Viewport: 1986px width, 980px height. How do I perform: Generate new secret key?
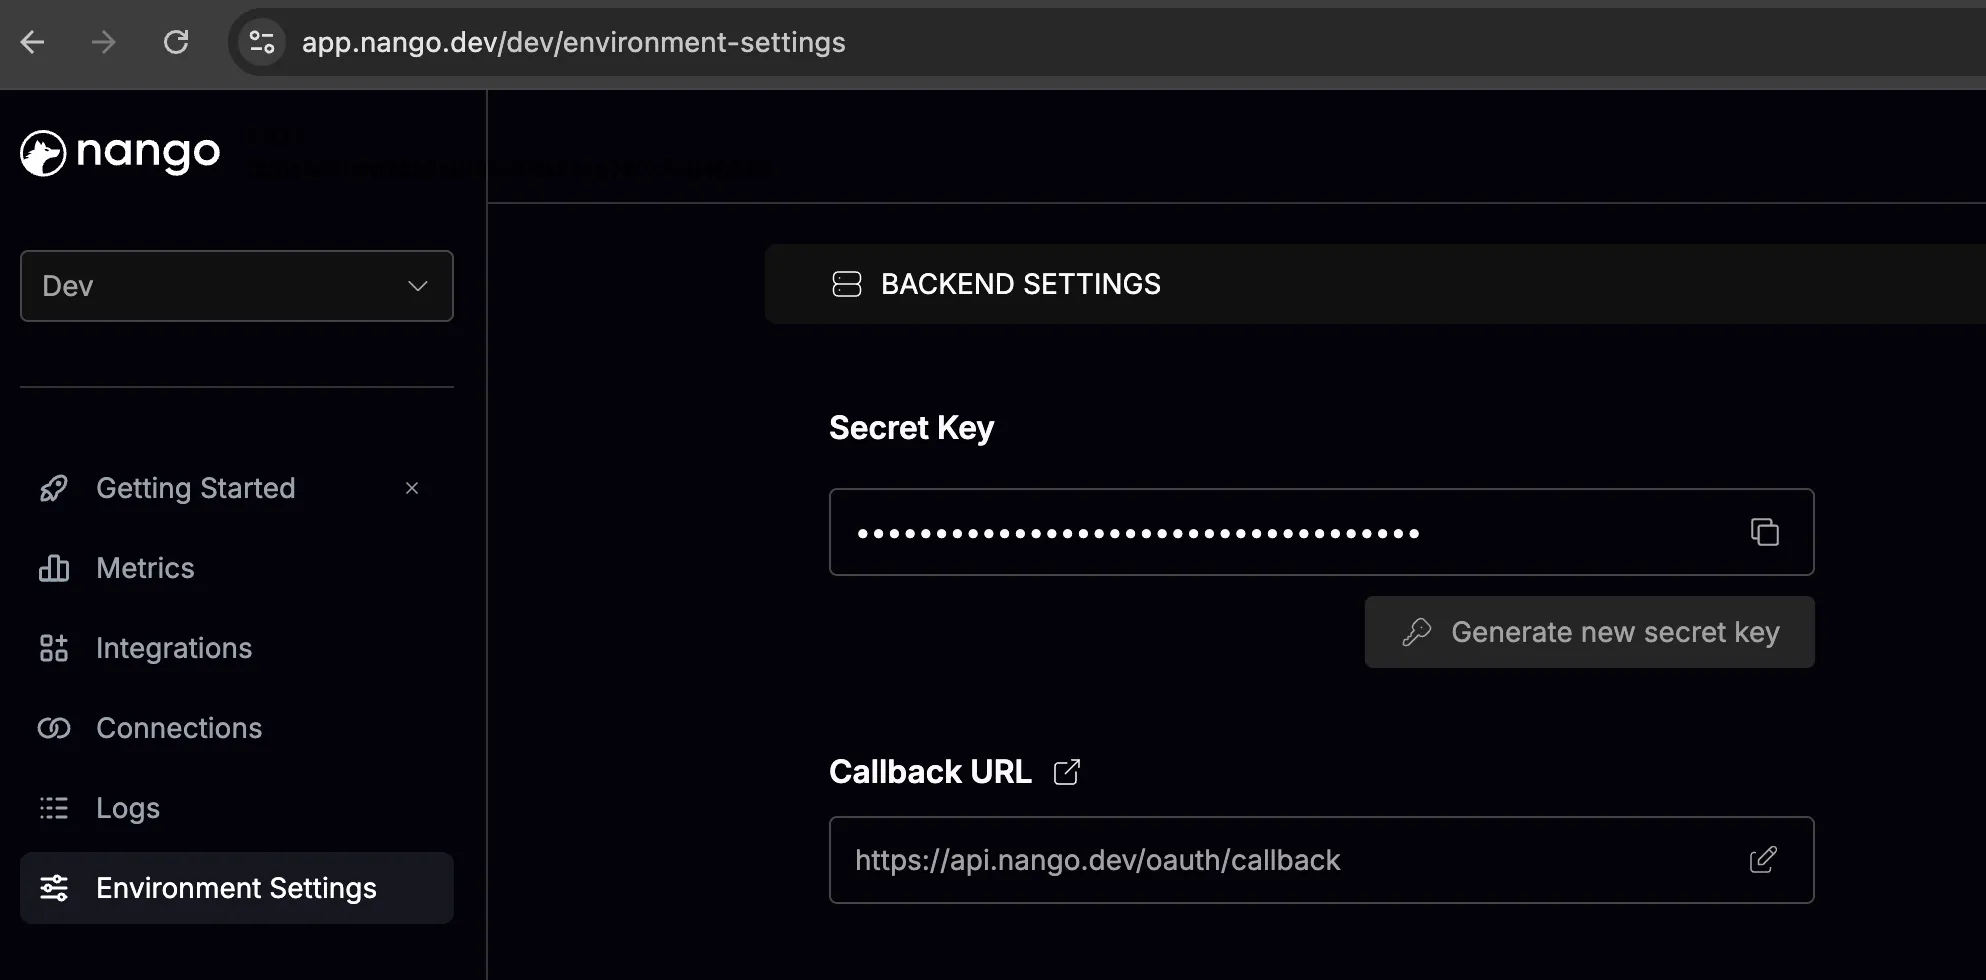click(x=1590, y=632)
